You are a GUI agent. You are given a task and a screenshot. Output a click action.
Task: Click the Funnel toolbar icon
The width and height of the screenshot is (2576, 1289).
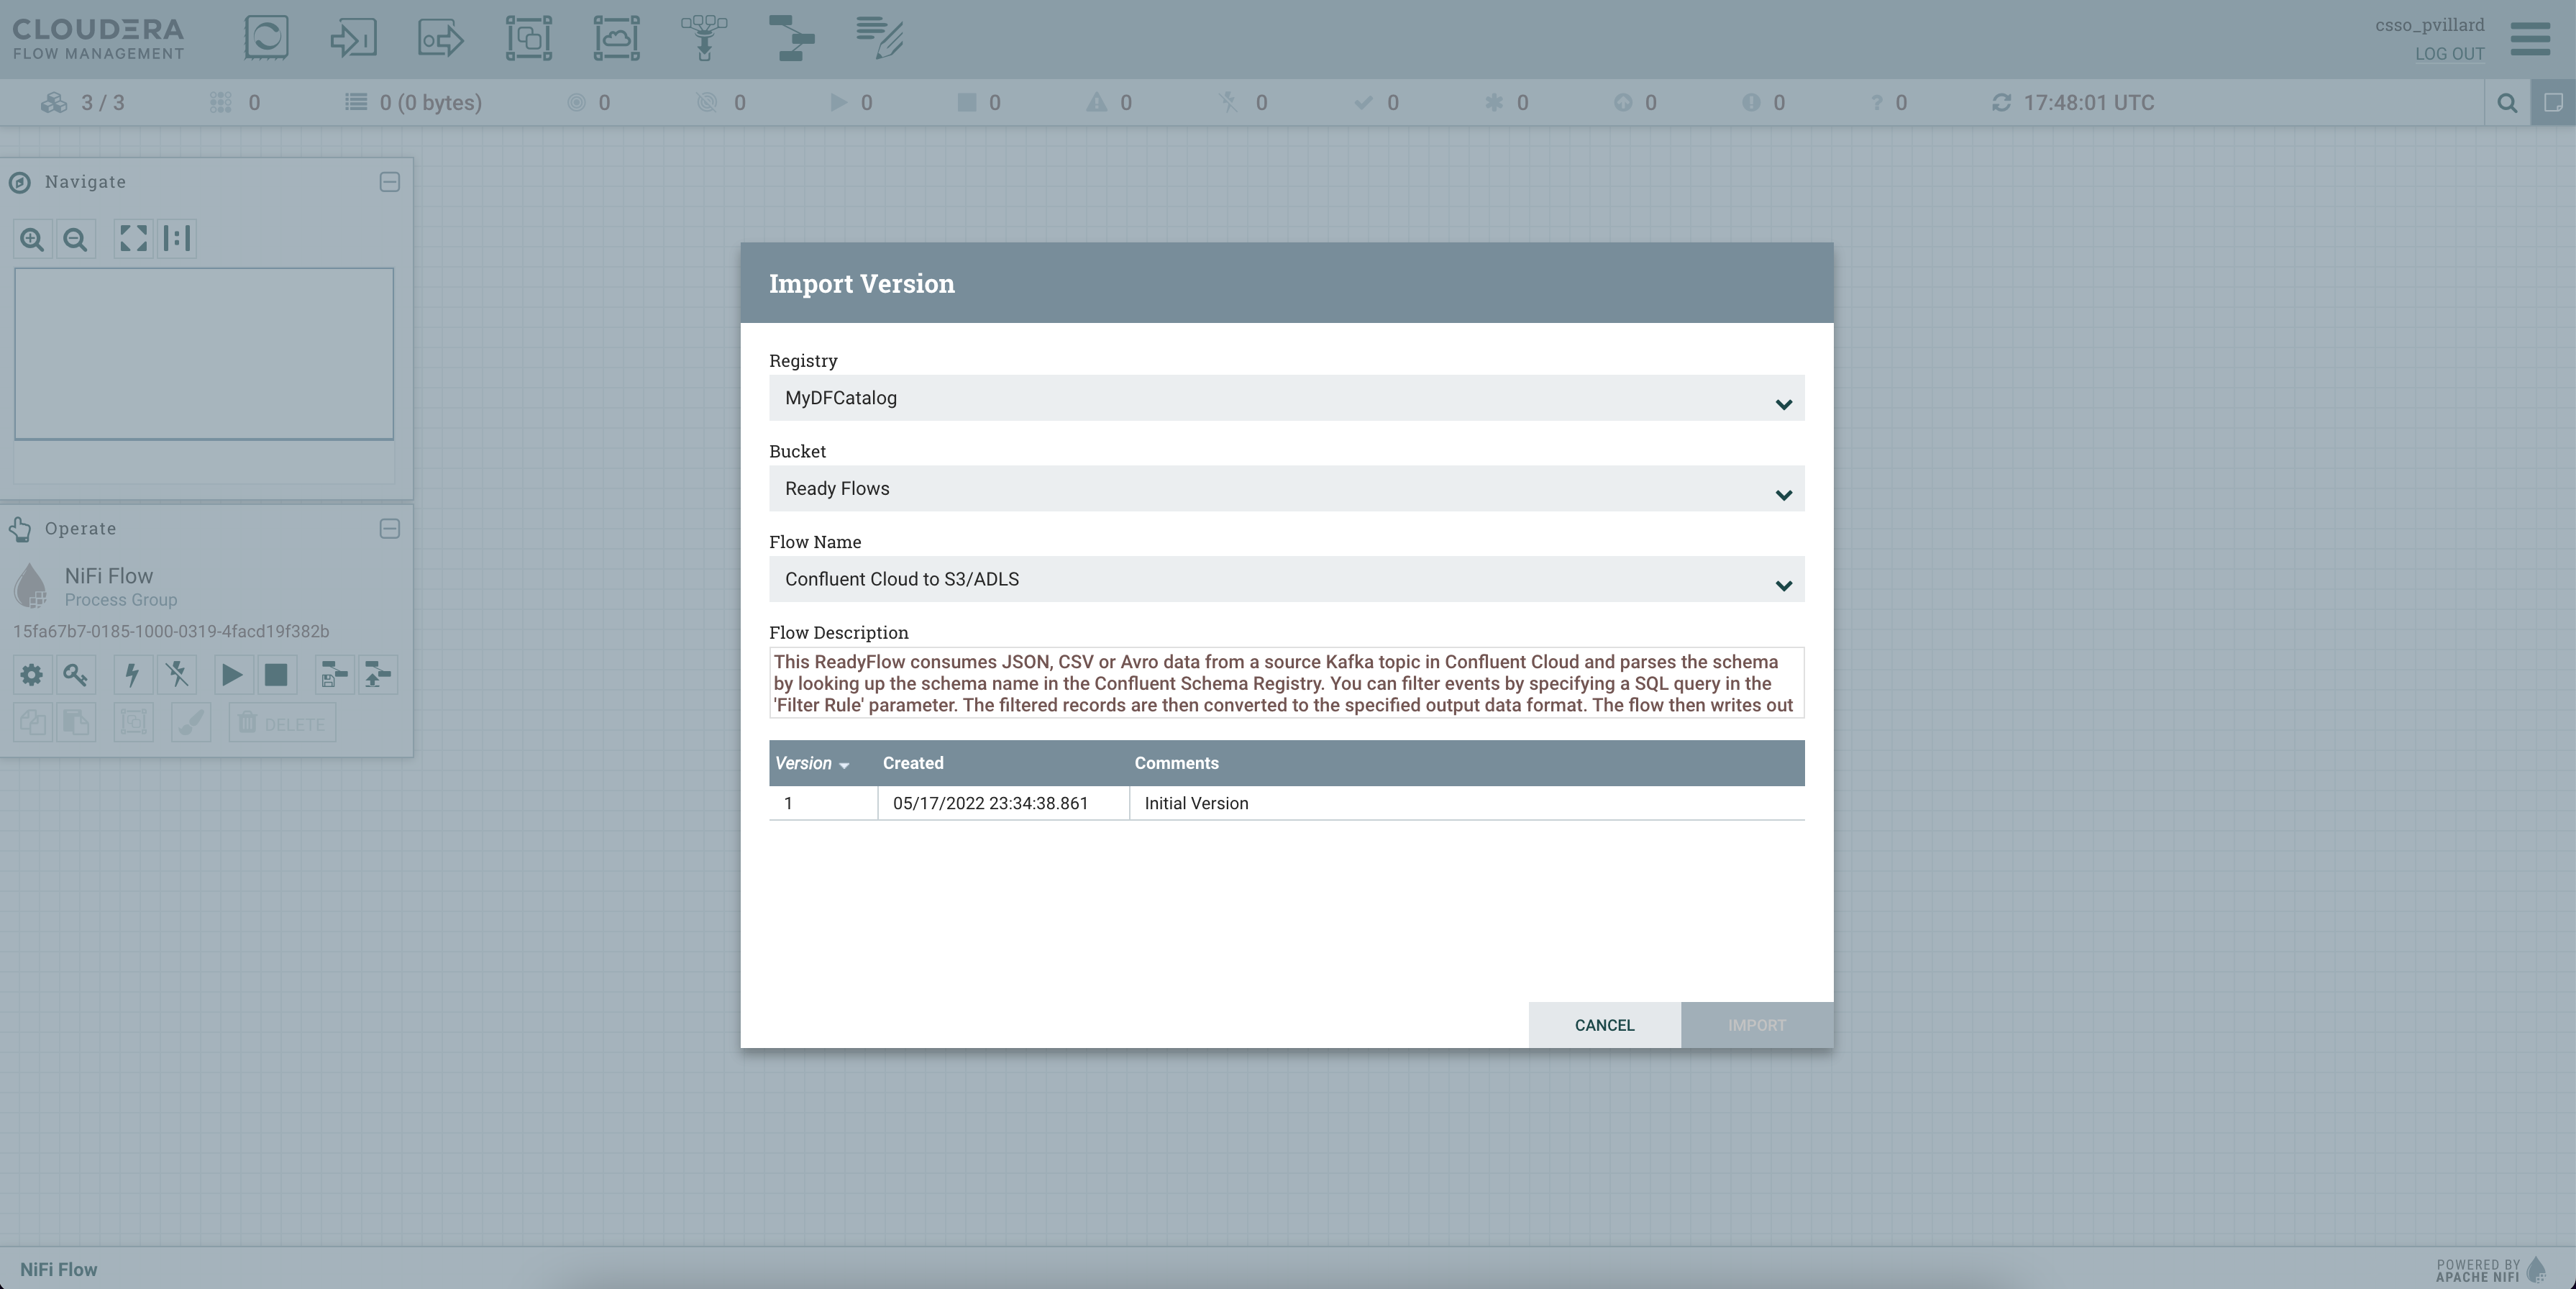(x=704, y=38)
